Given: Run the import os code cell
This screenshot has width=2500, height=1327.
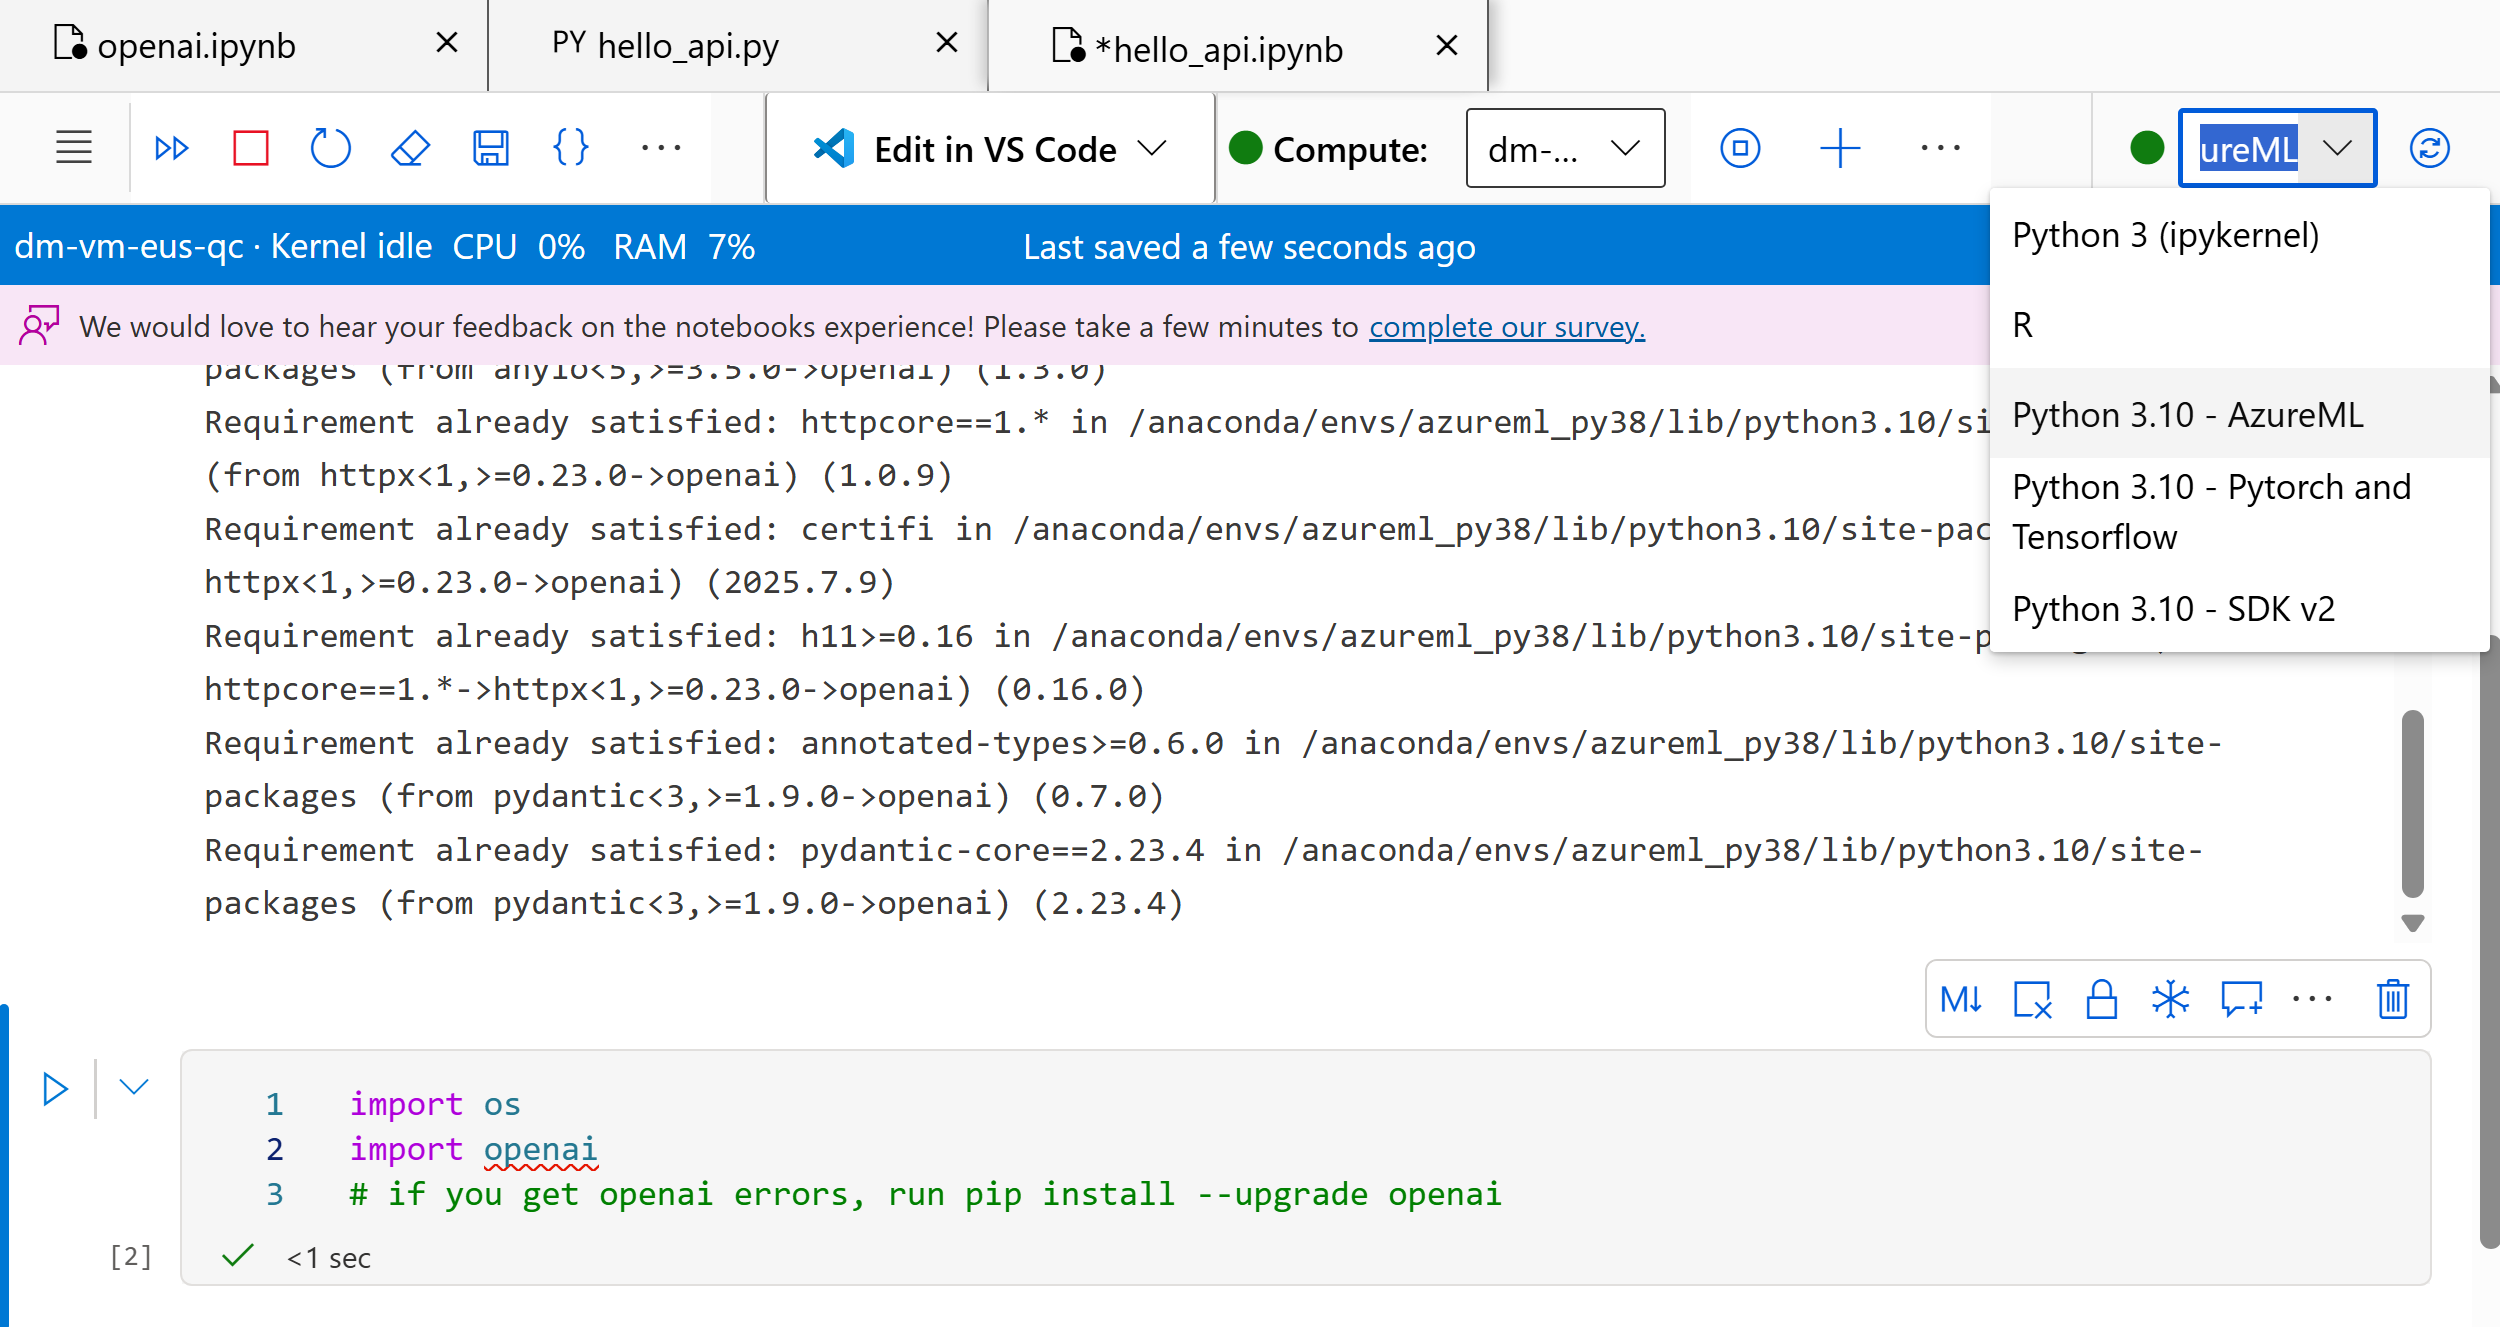Looking at the screenshot, I should [x=56, y=1088].
